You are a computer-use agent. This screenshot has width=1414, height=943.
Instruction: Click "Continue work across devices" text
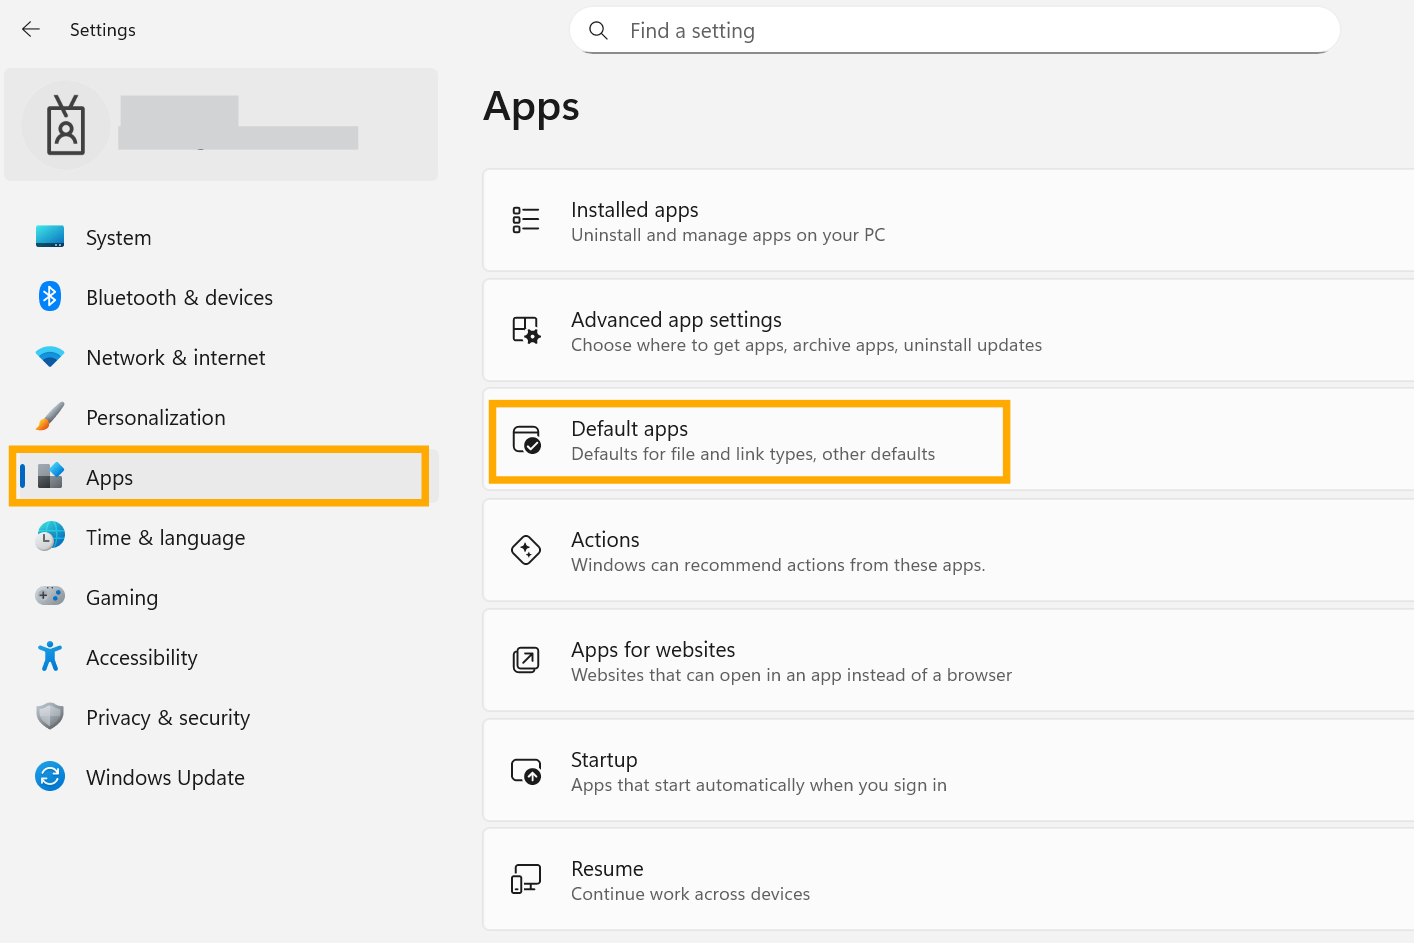coord(690,894)
